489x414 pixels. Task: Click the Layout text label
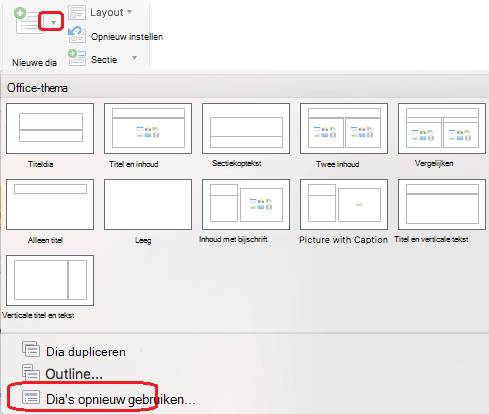[x=107, y=12]
